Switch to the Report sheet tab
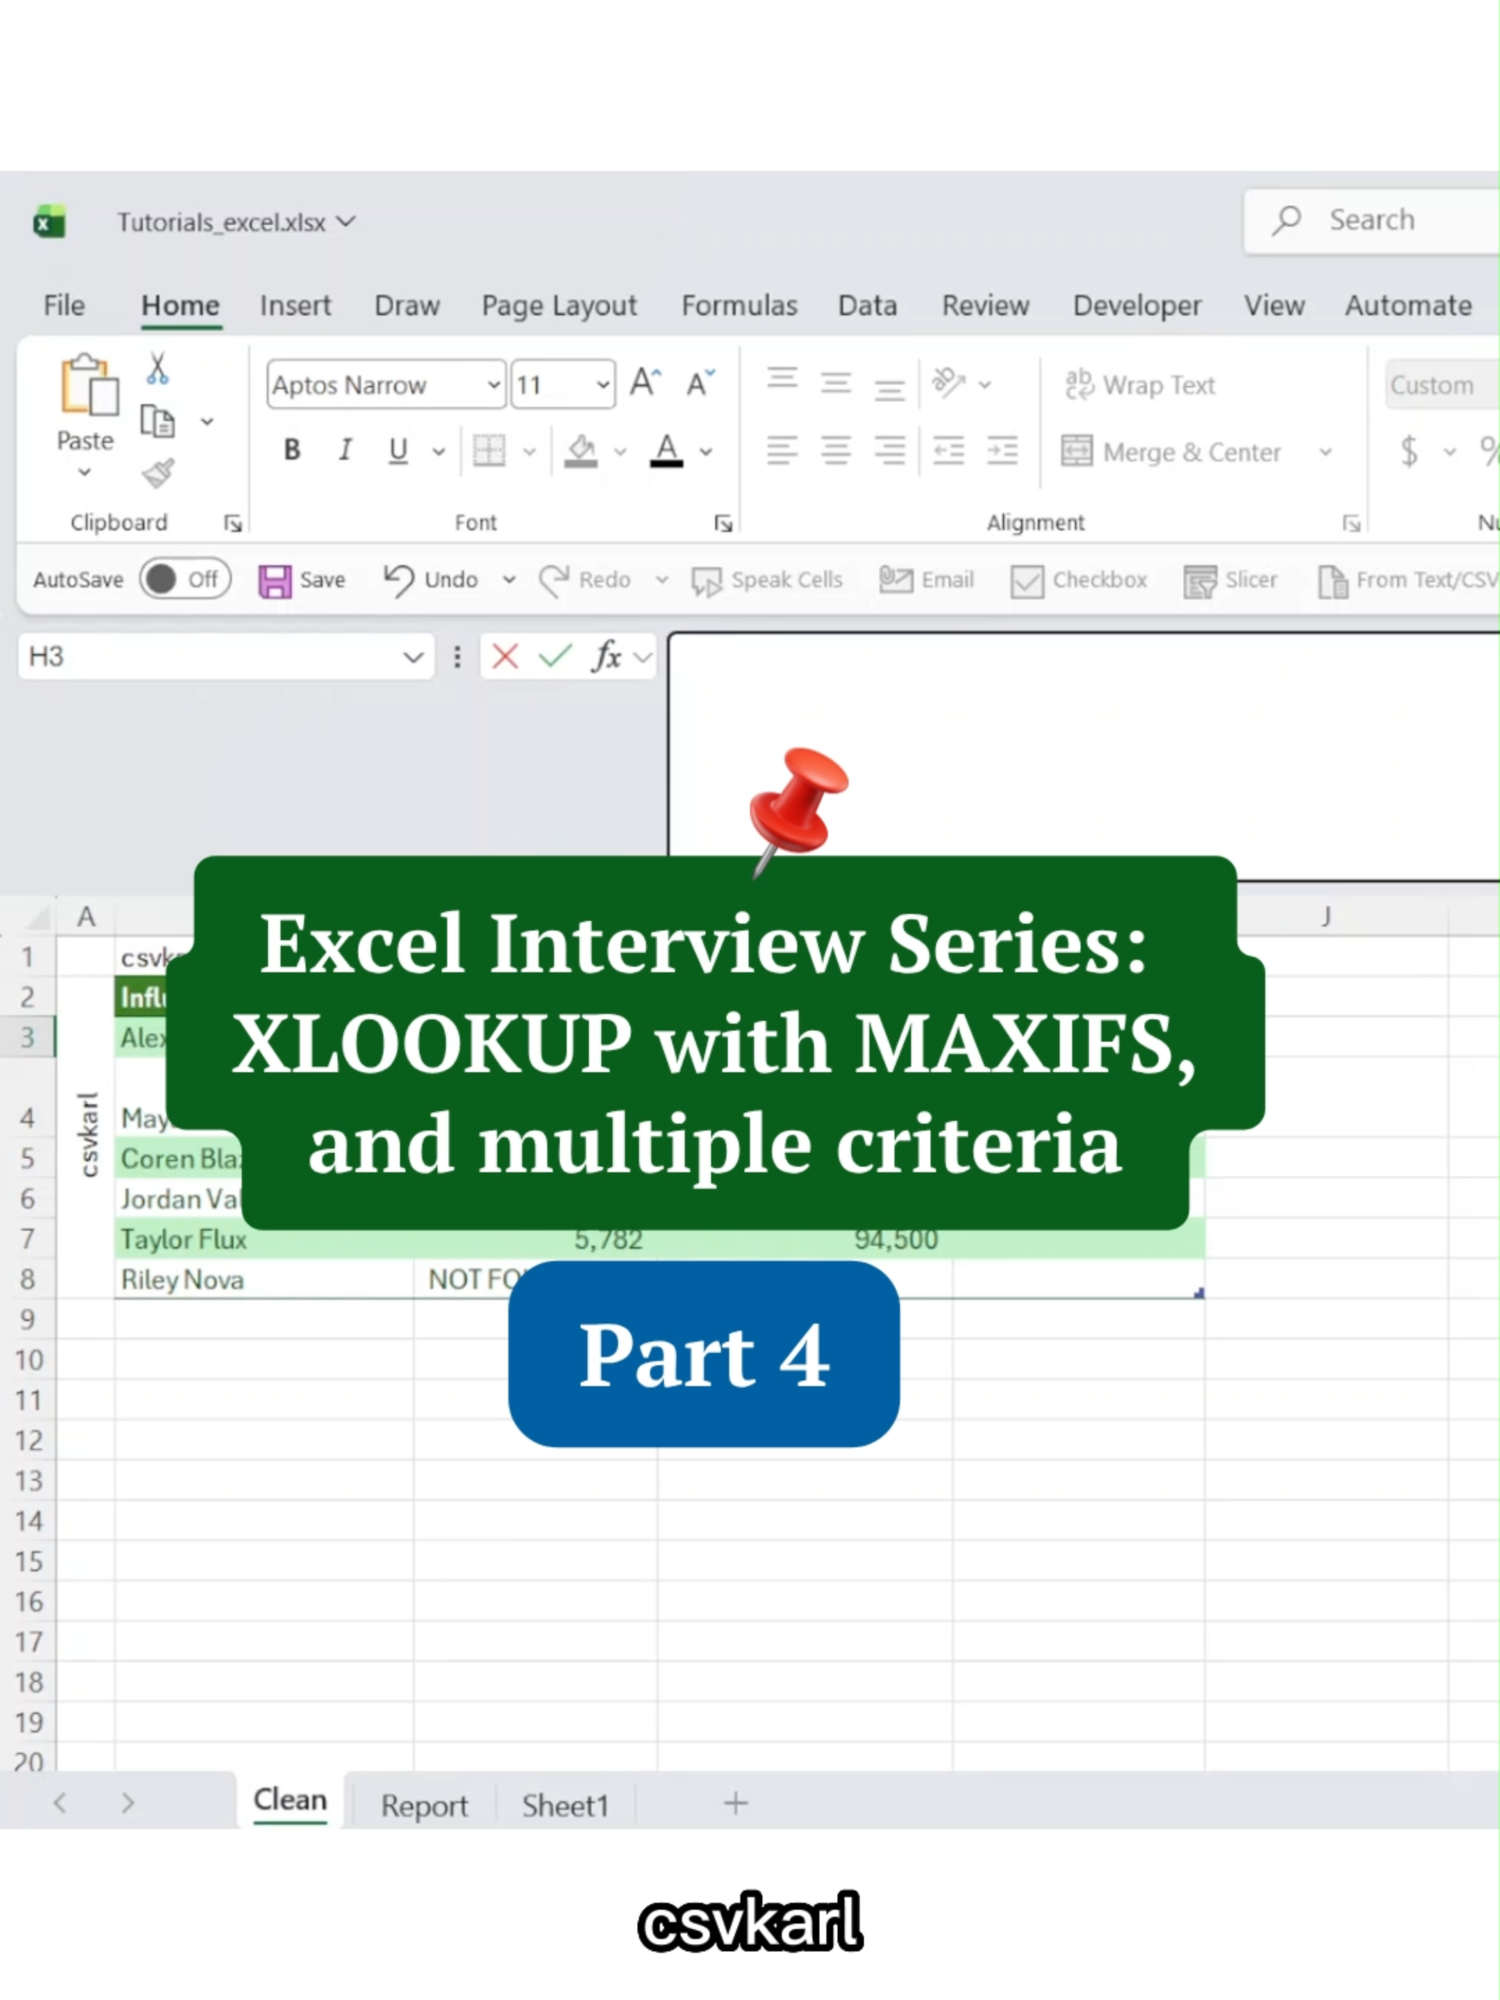This screenshot has height=2000, width=1500. 424,1805
